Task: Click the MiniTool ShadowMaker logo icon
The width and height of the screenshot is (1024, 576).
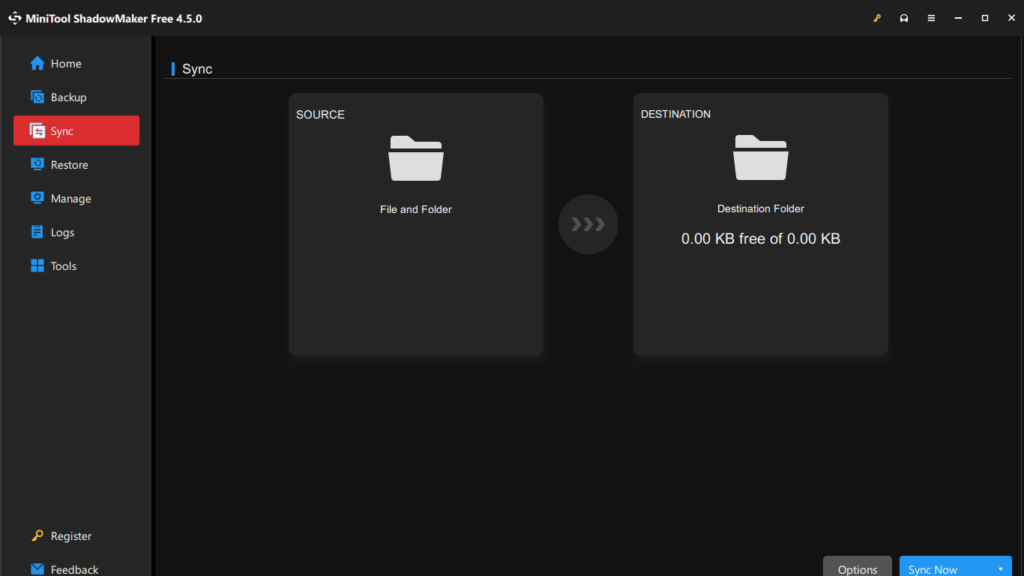Action: click(15, 18)
